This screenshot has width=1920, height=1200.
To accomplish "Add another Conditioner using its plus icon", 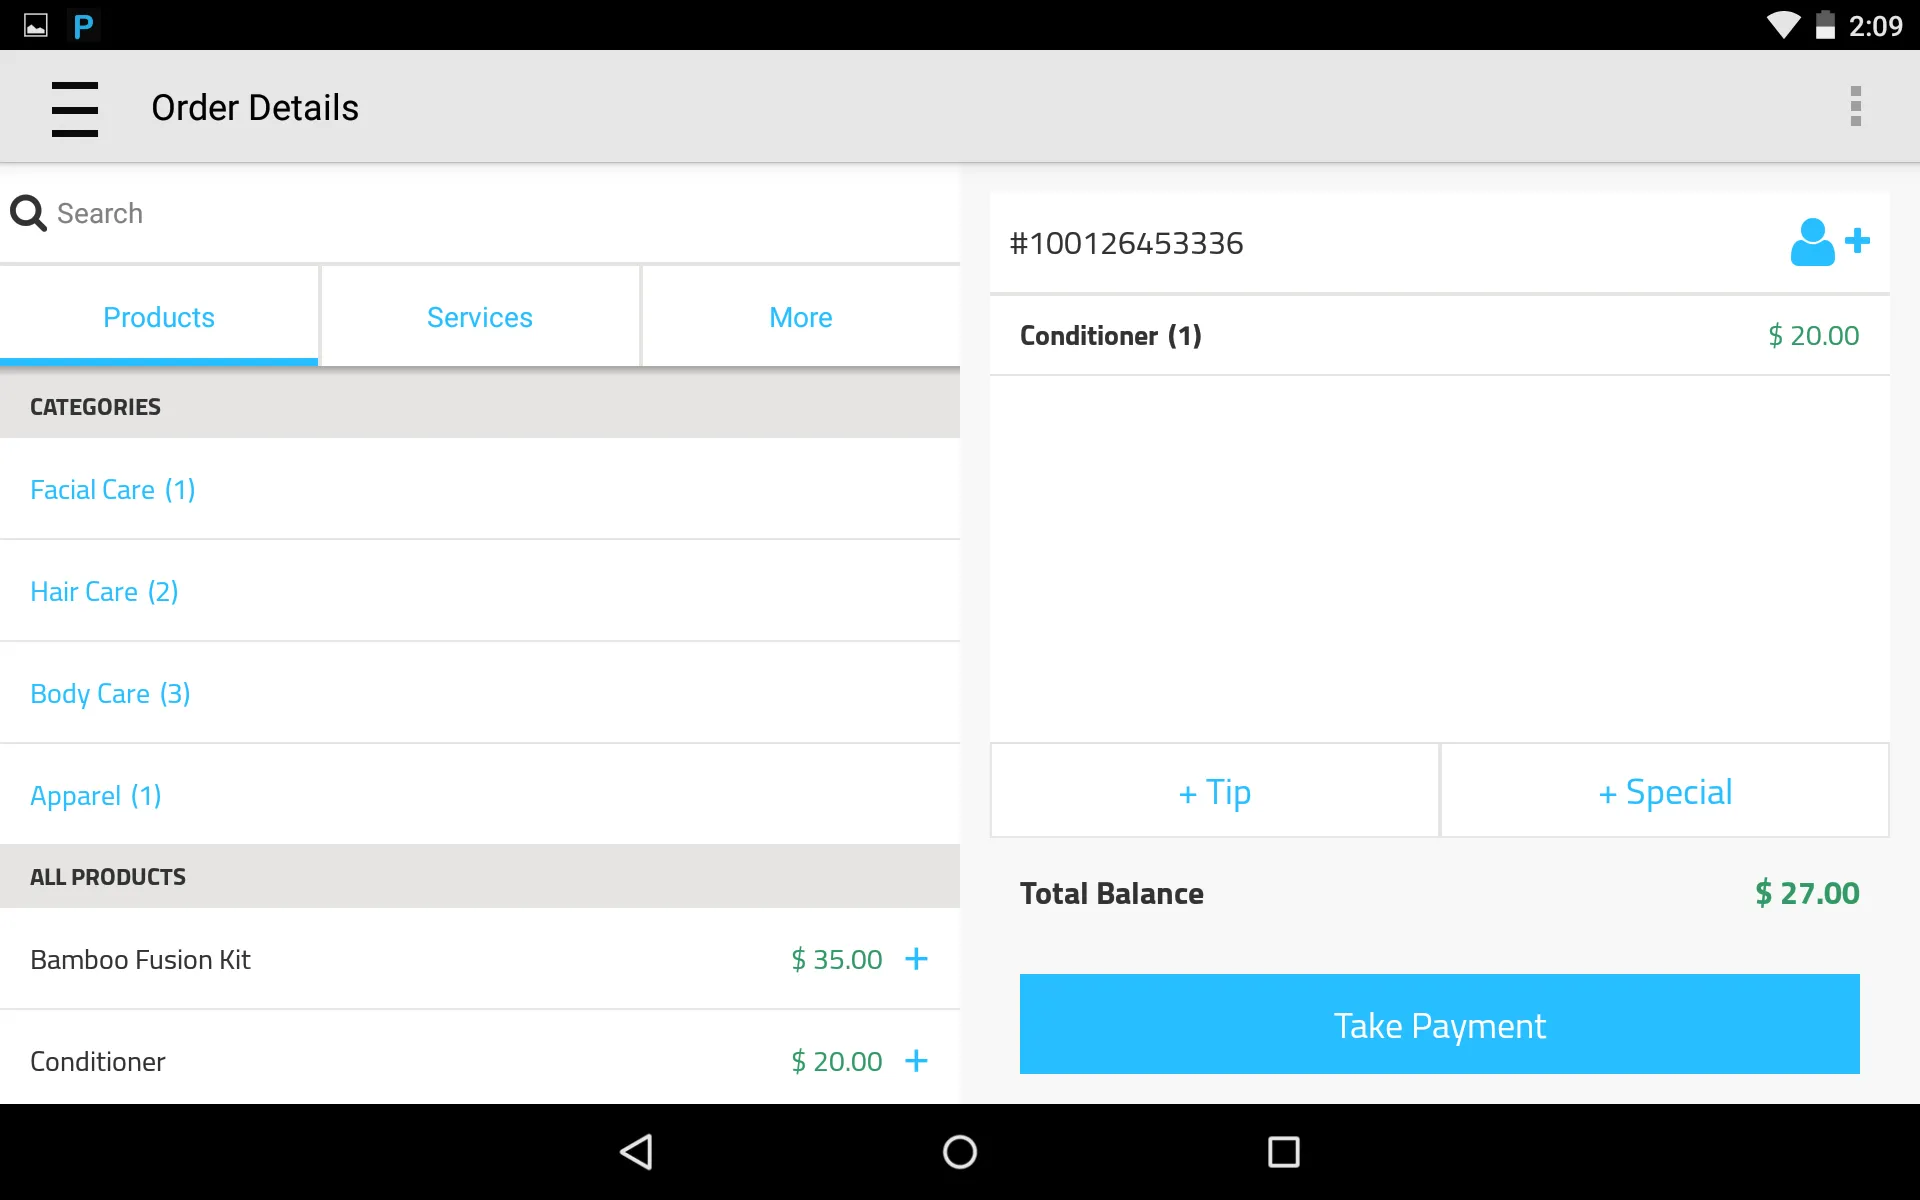I will point(916,1061).
